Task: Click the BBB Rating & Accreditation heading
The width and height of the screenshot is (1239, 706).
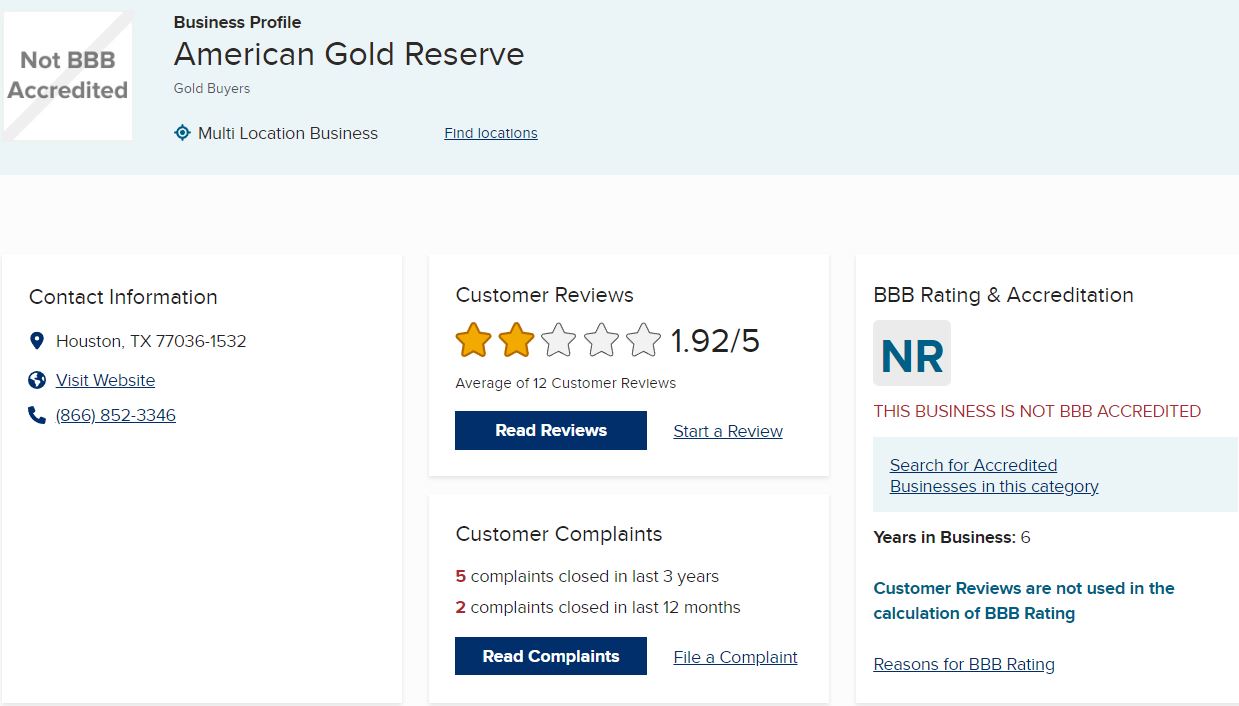Action: click(1003, 295)
